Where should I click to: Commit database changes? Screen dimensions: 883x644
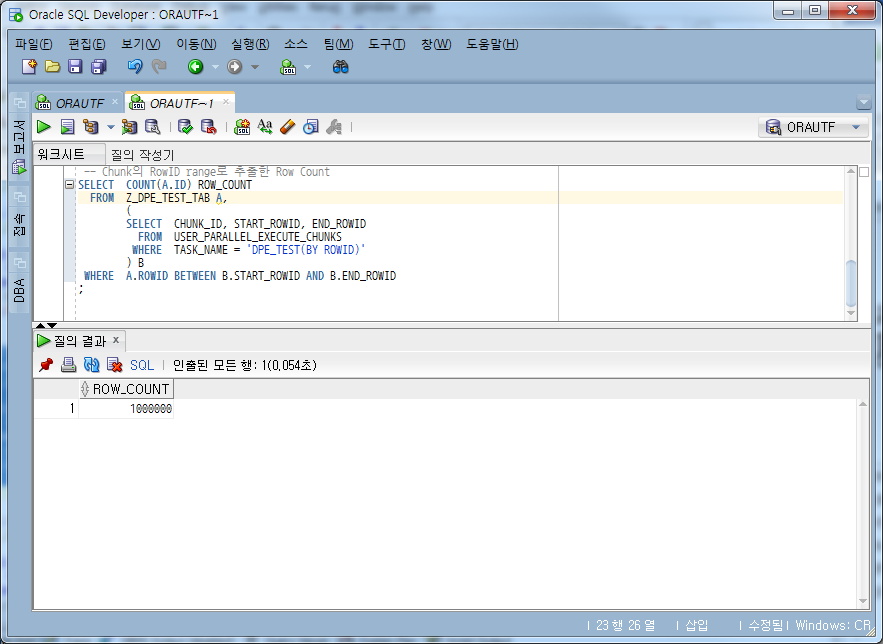[x=186, y=126]
